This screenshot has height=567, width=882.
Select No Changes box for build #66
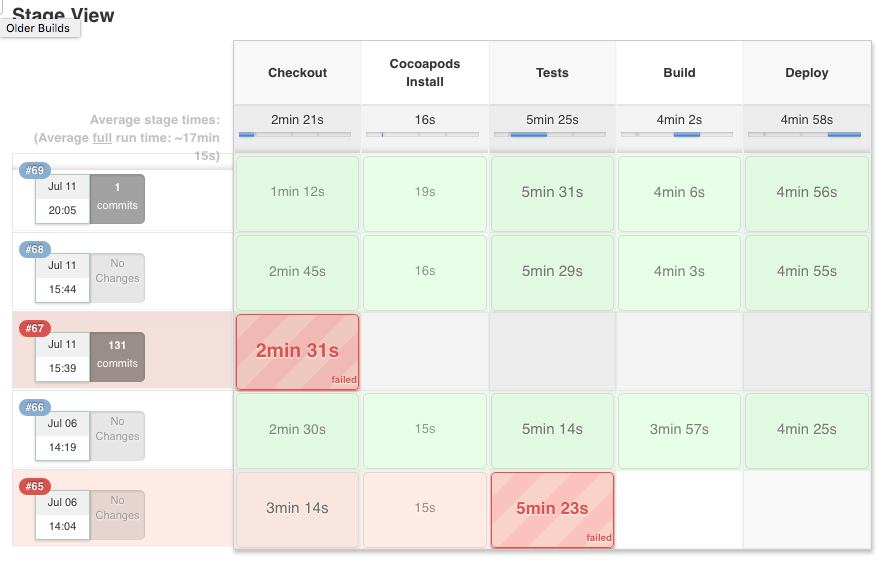(117, 435)
